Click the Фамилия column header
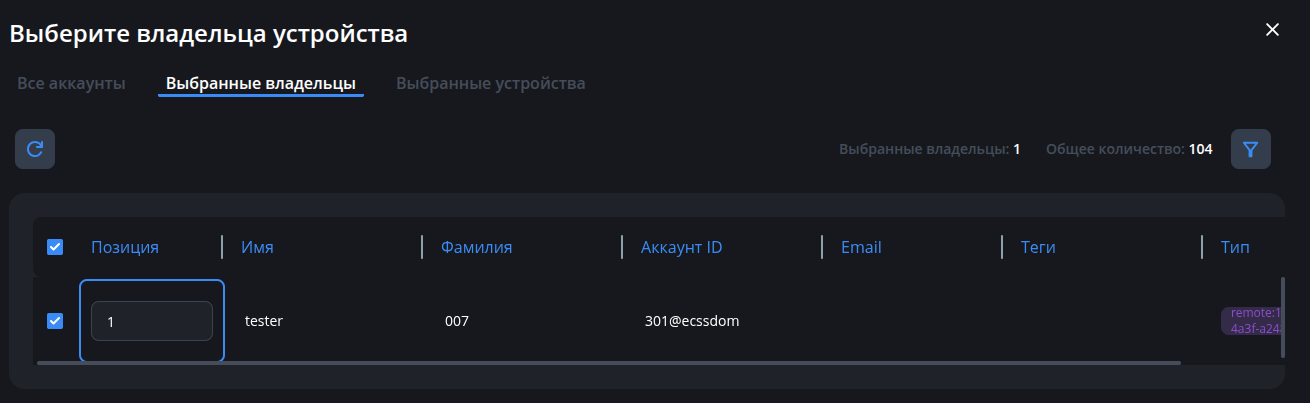Image resolution: width=1310 pixels, height=403 pixels. pos(476,247)
